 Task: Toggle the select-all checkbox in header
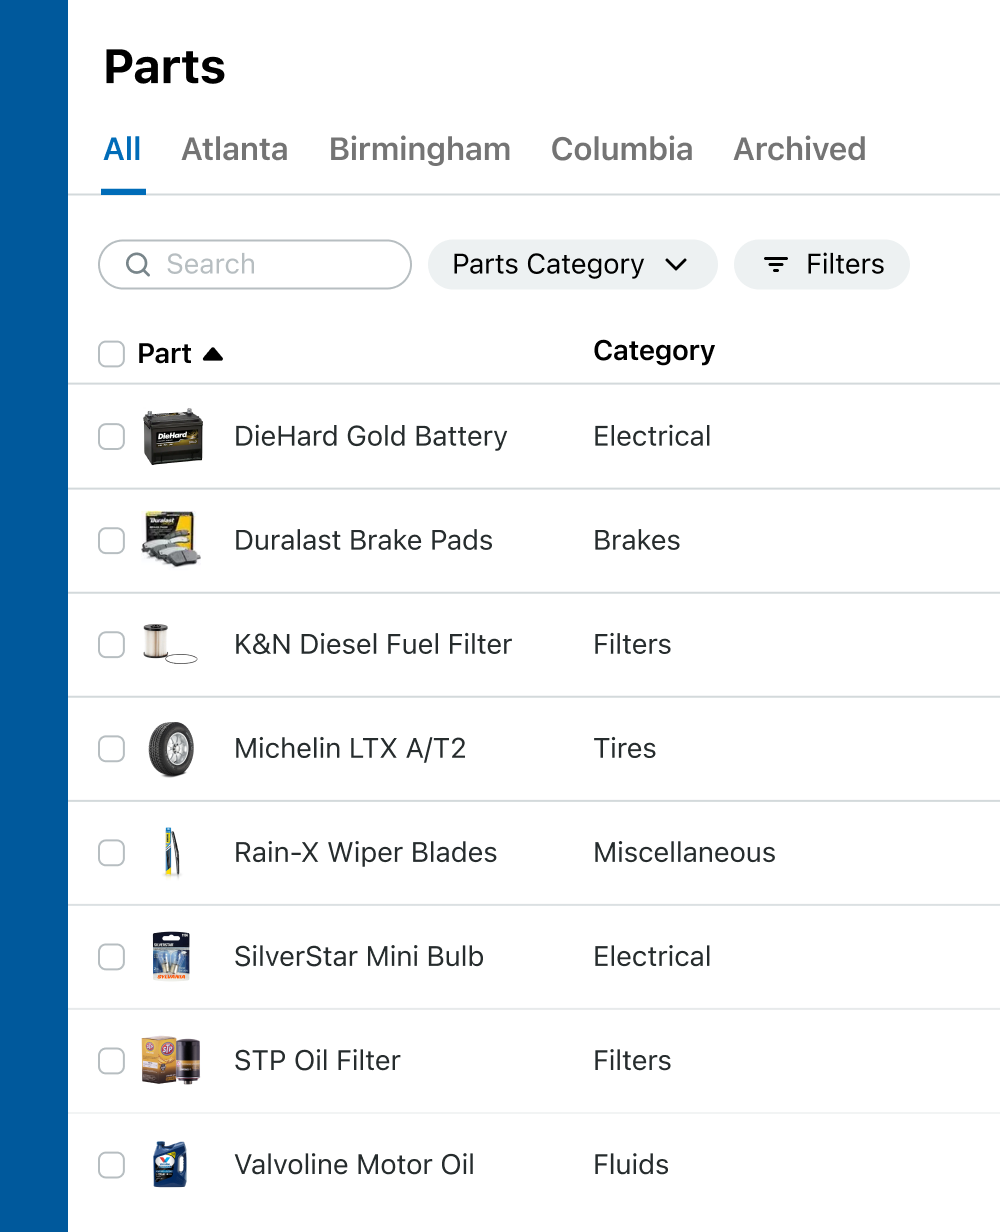click(111, 354)
